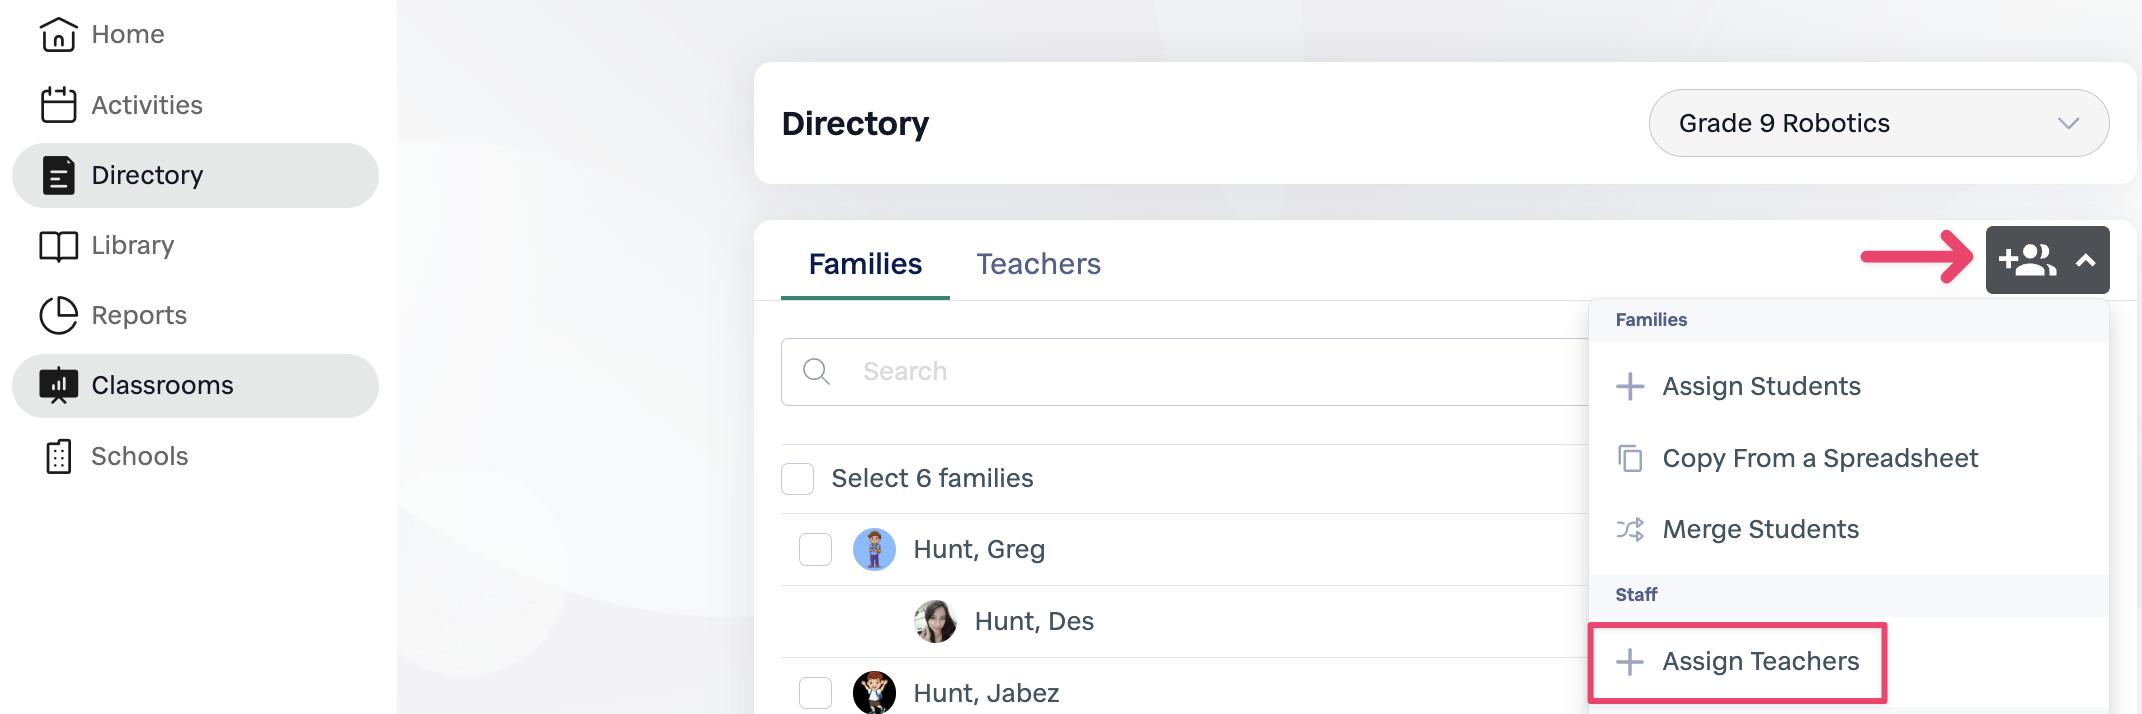Tick the checkbox beside Hunt, Greg

[815, 550]
